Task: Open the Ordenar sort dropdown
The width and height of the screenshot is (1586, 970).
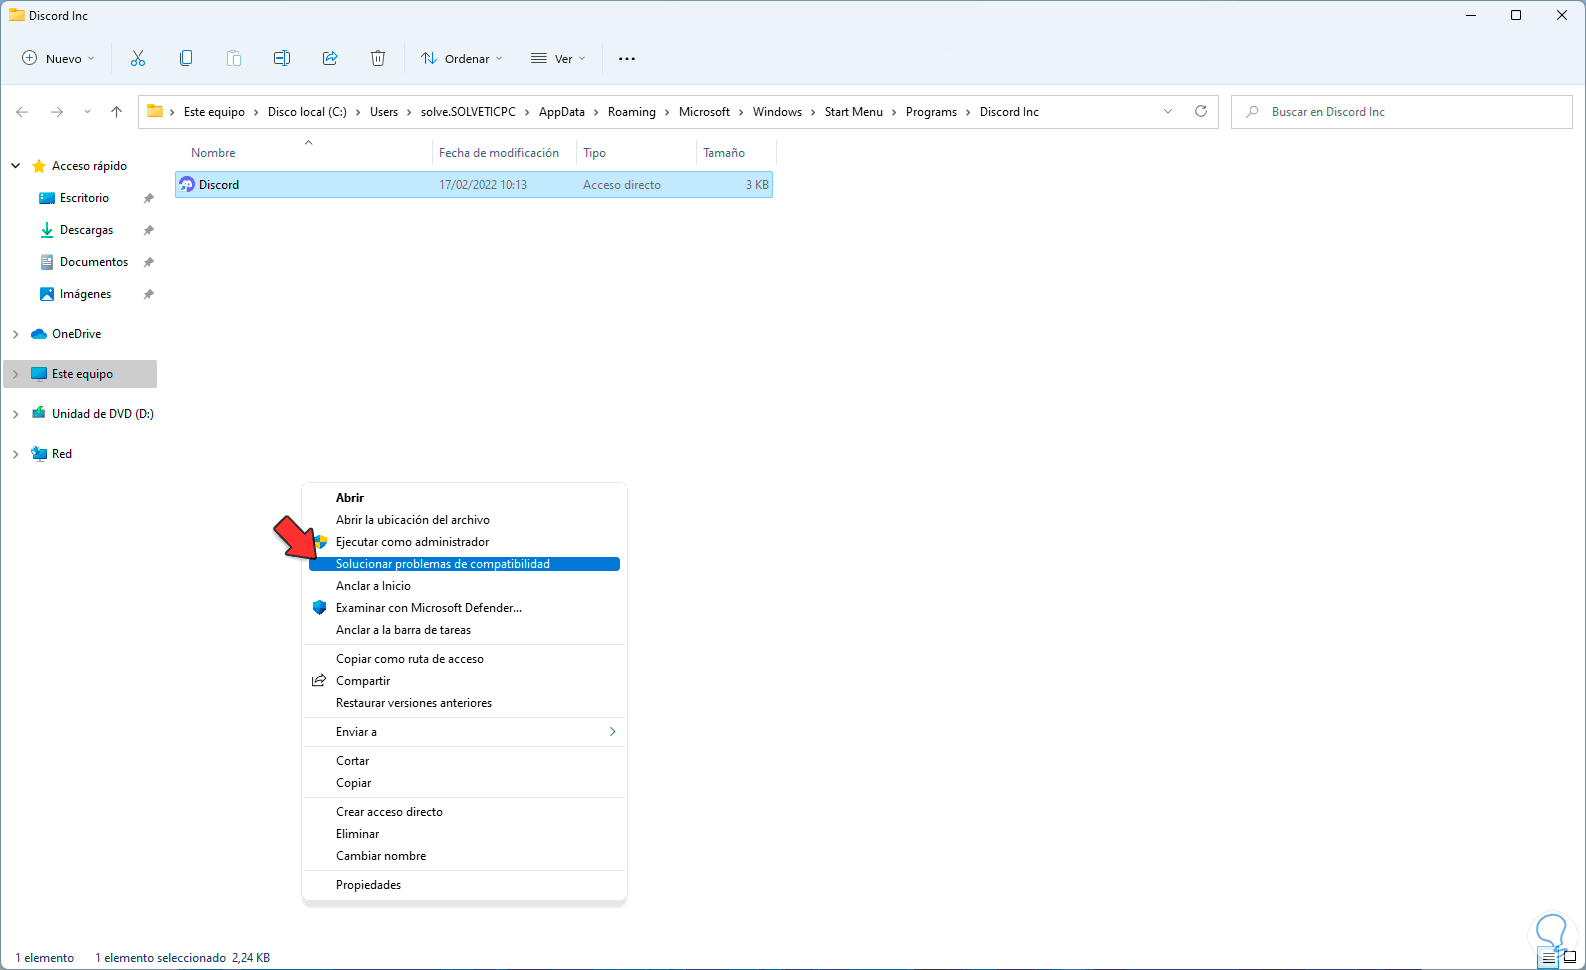Action: click(462, 58)
